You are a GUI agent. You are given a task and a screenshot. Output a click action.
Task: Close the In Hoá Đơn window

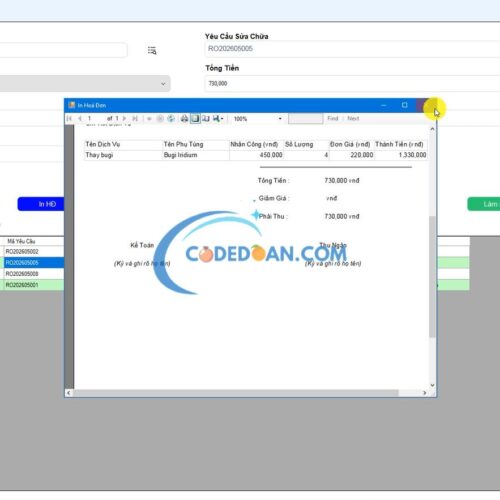pos(427,105)
